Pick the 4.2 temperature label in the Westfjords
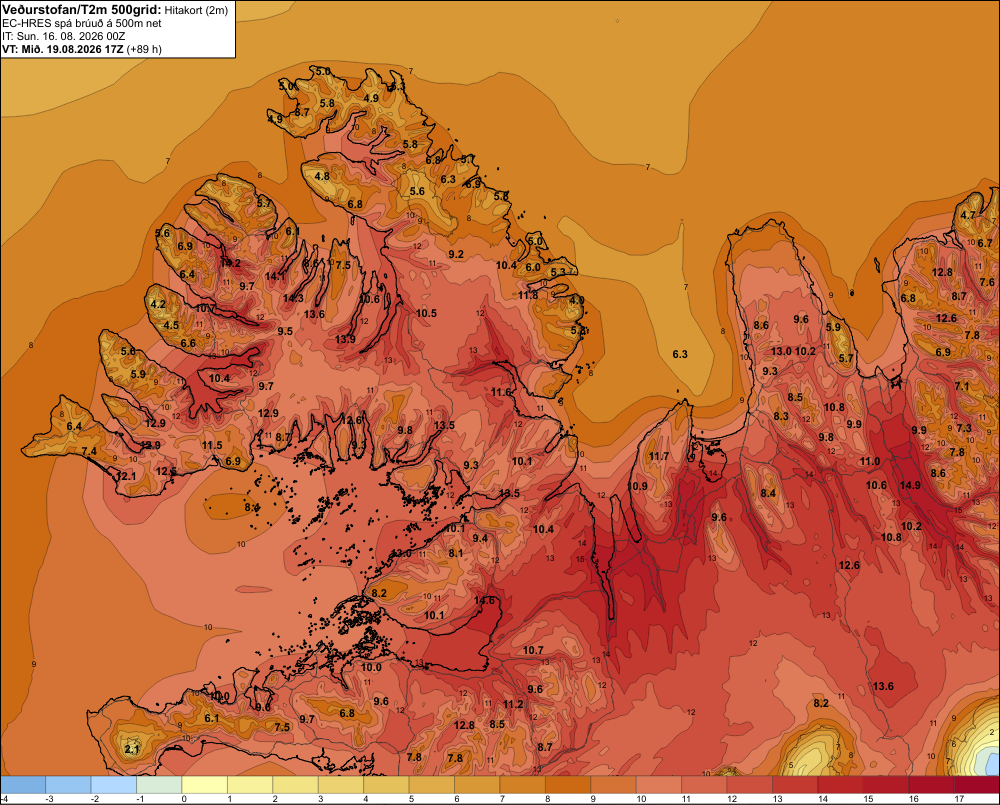 (x=158, y=304)
